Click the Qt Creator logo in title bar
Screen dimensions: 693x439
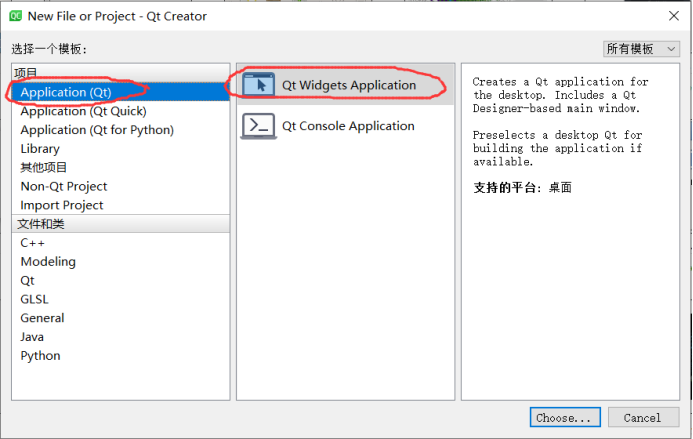coord(15,16)
